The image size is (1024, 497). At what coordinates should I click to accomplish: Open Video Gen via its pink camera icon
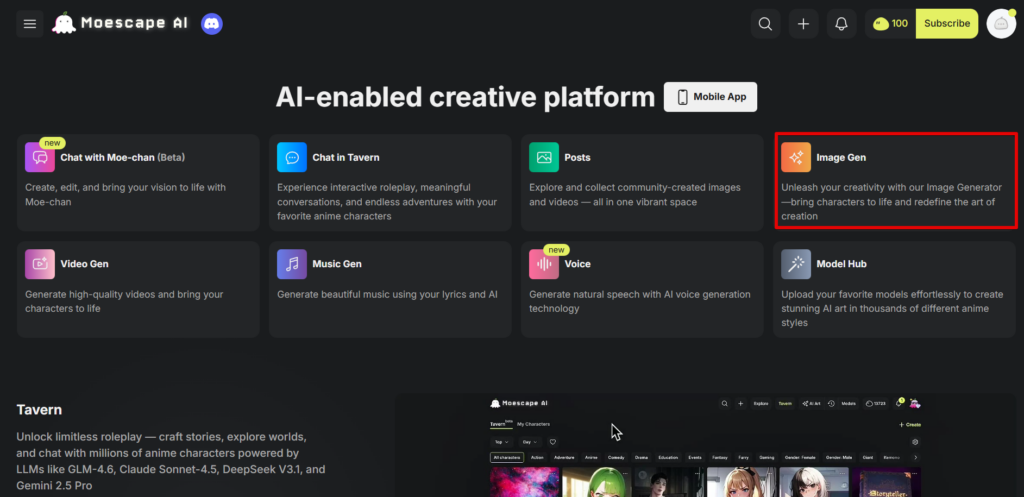40,264
